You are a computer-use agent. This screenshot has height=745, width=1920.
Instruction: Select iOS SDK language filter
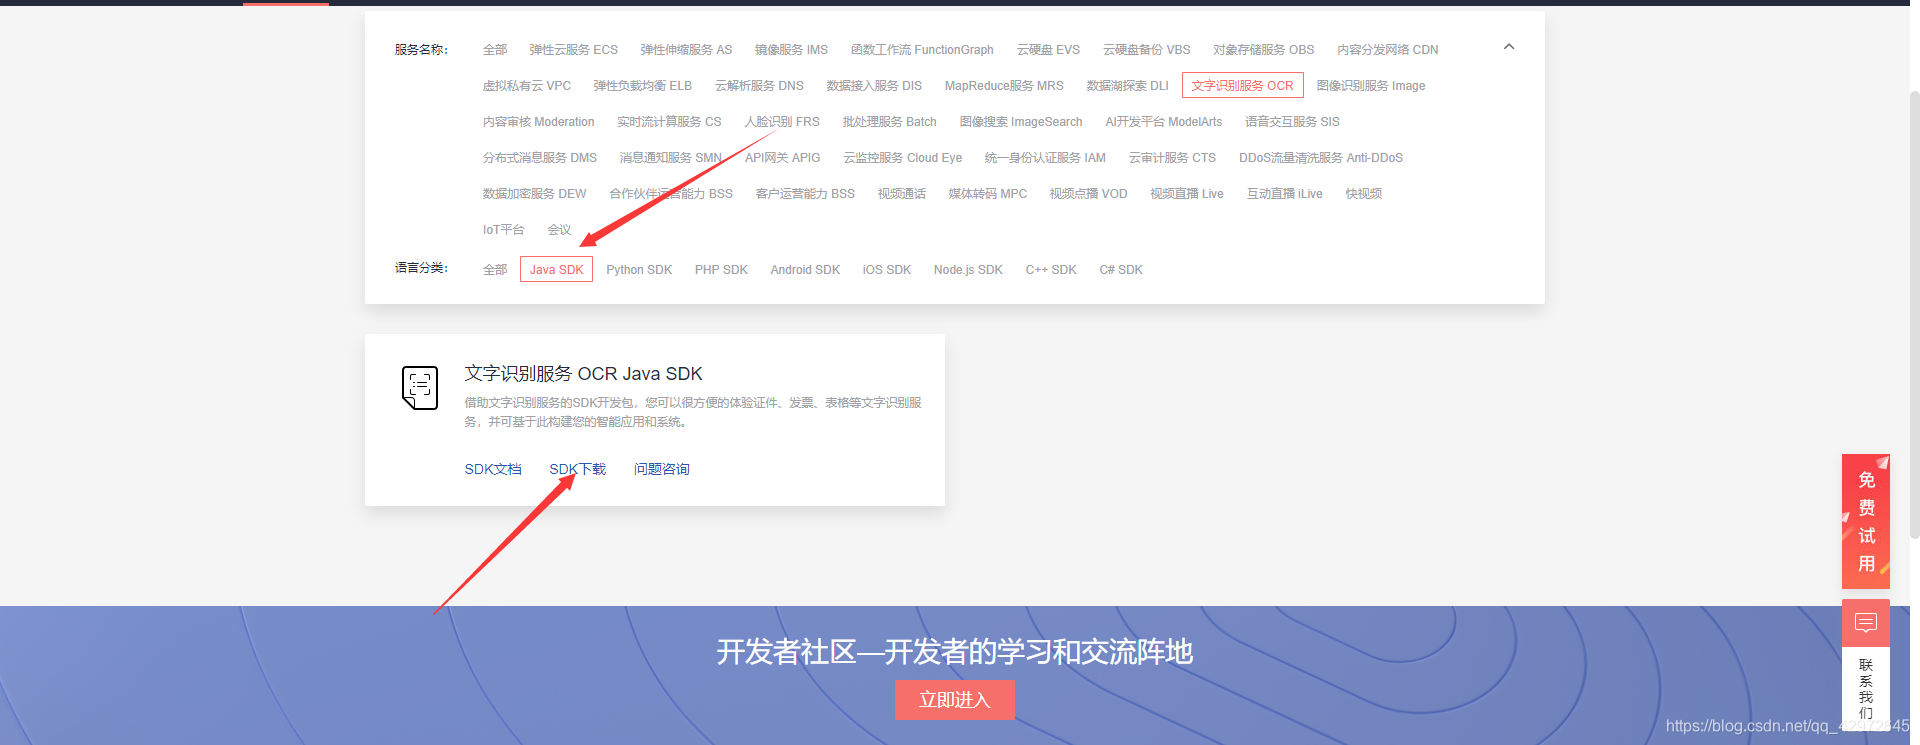point(887,270)
